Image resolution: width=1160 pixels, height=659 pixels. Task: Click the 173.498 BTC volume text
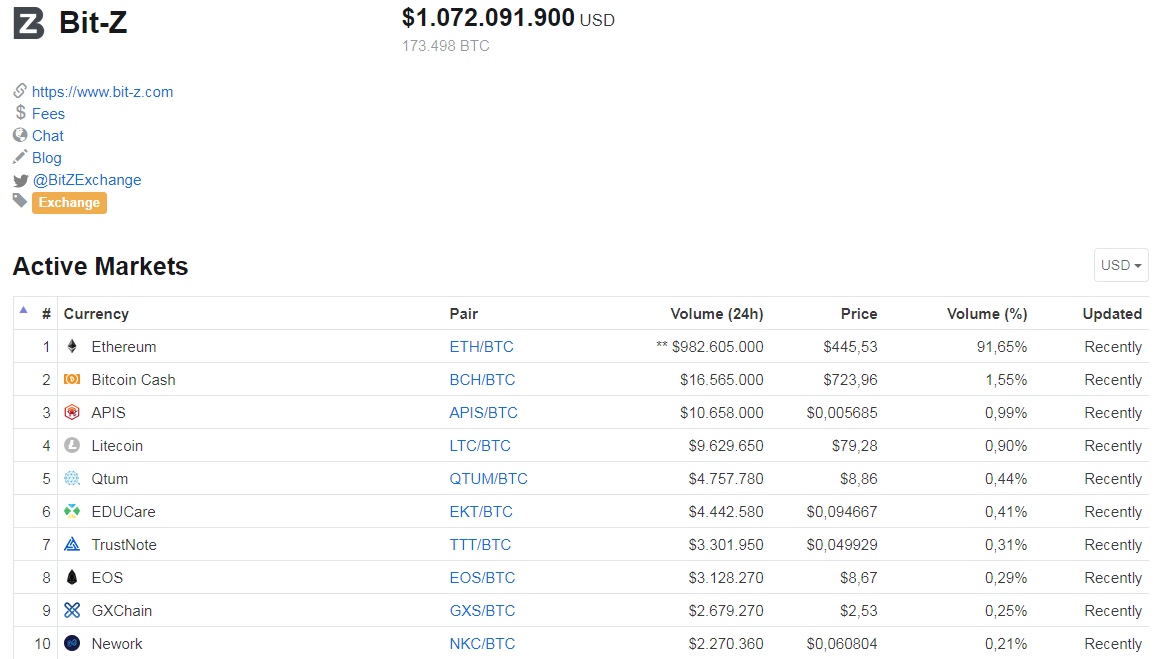[x=445, y=46]
